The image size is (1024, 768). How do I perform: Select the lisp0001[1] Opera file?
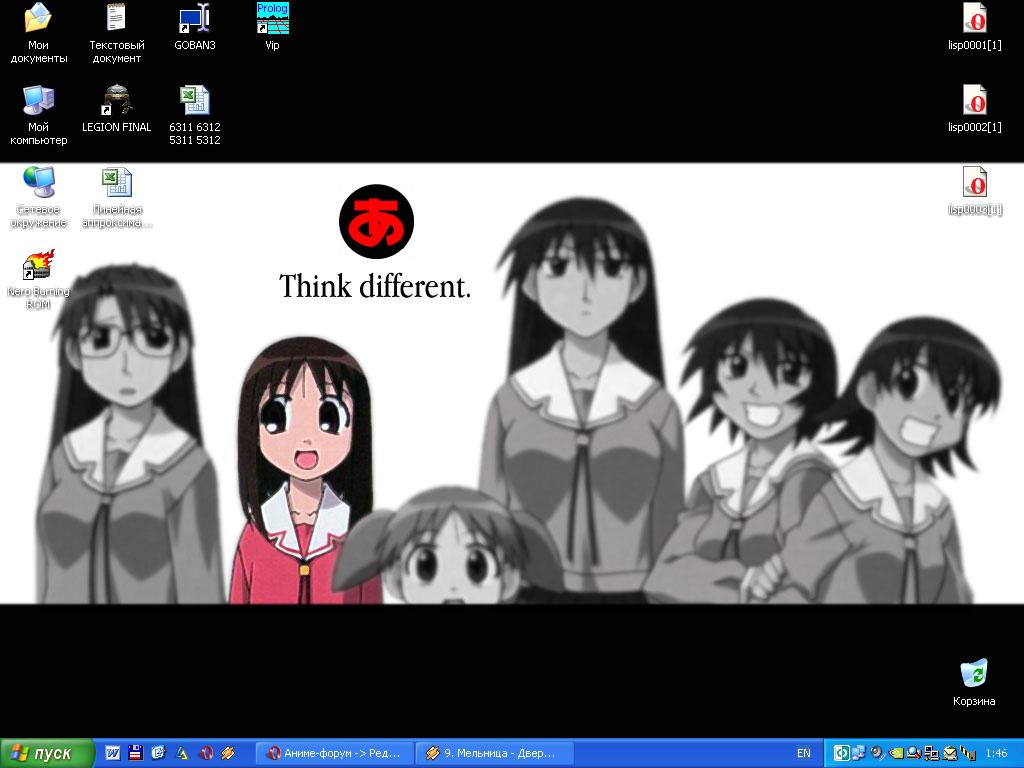(974, 26)
